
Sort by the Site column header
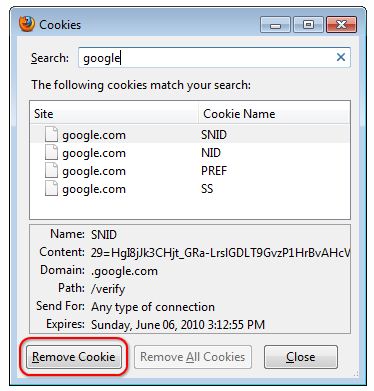pos(115,114)
